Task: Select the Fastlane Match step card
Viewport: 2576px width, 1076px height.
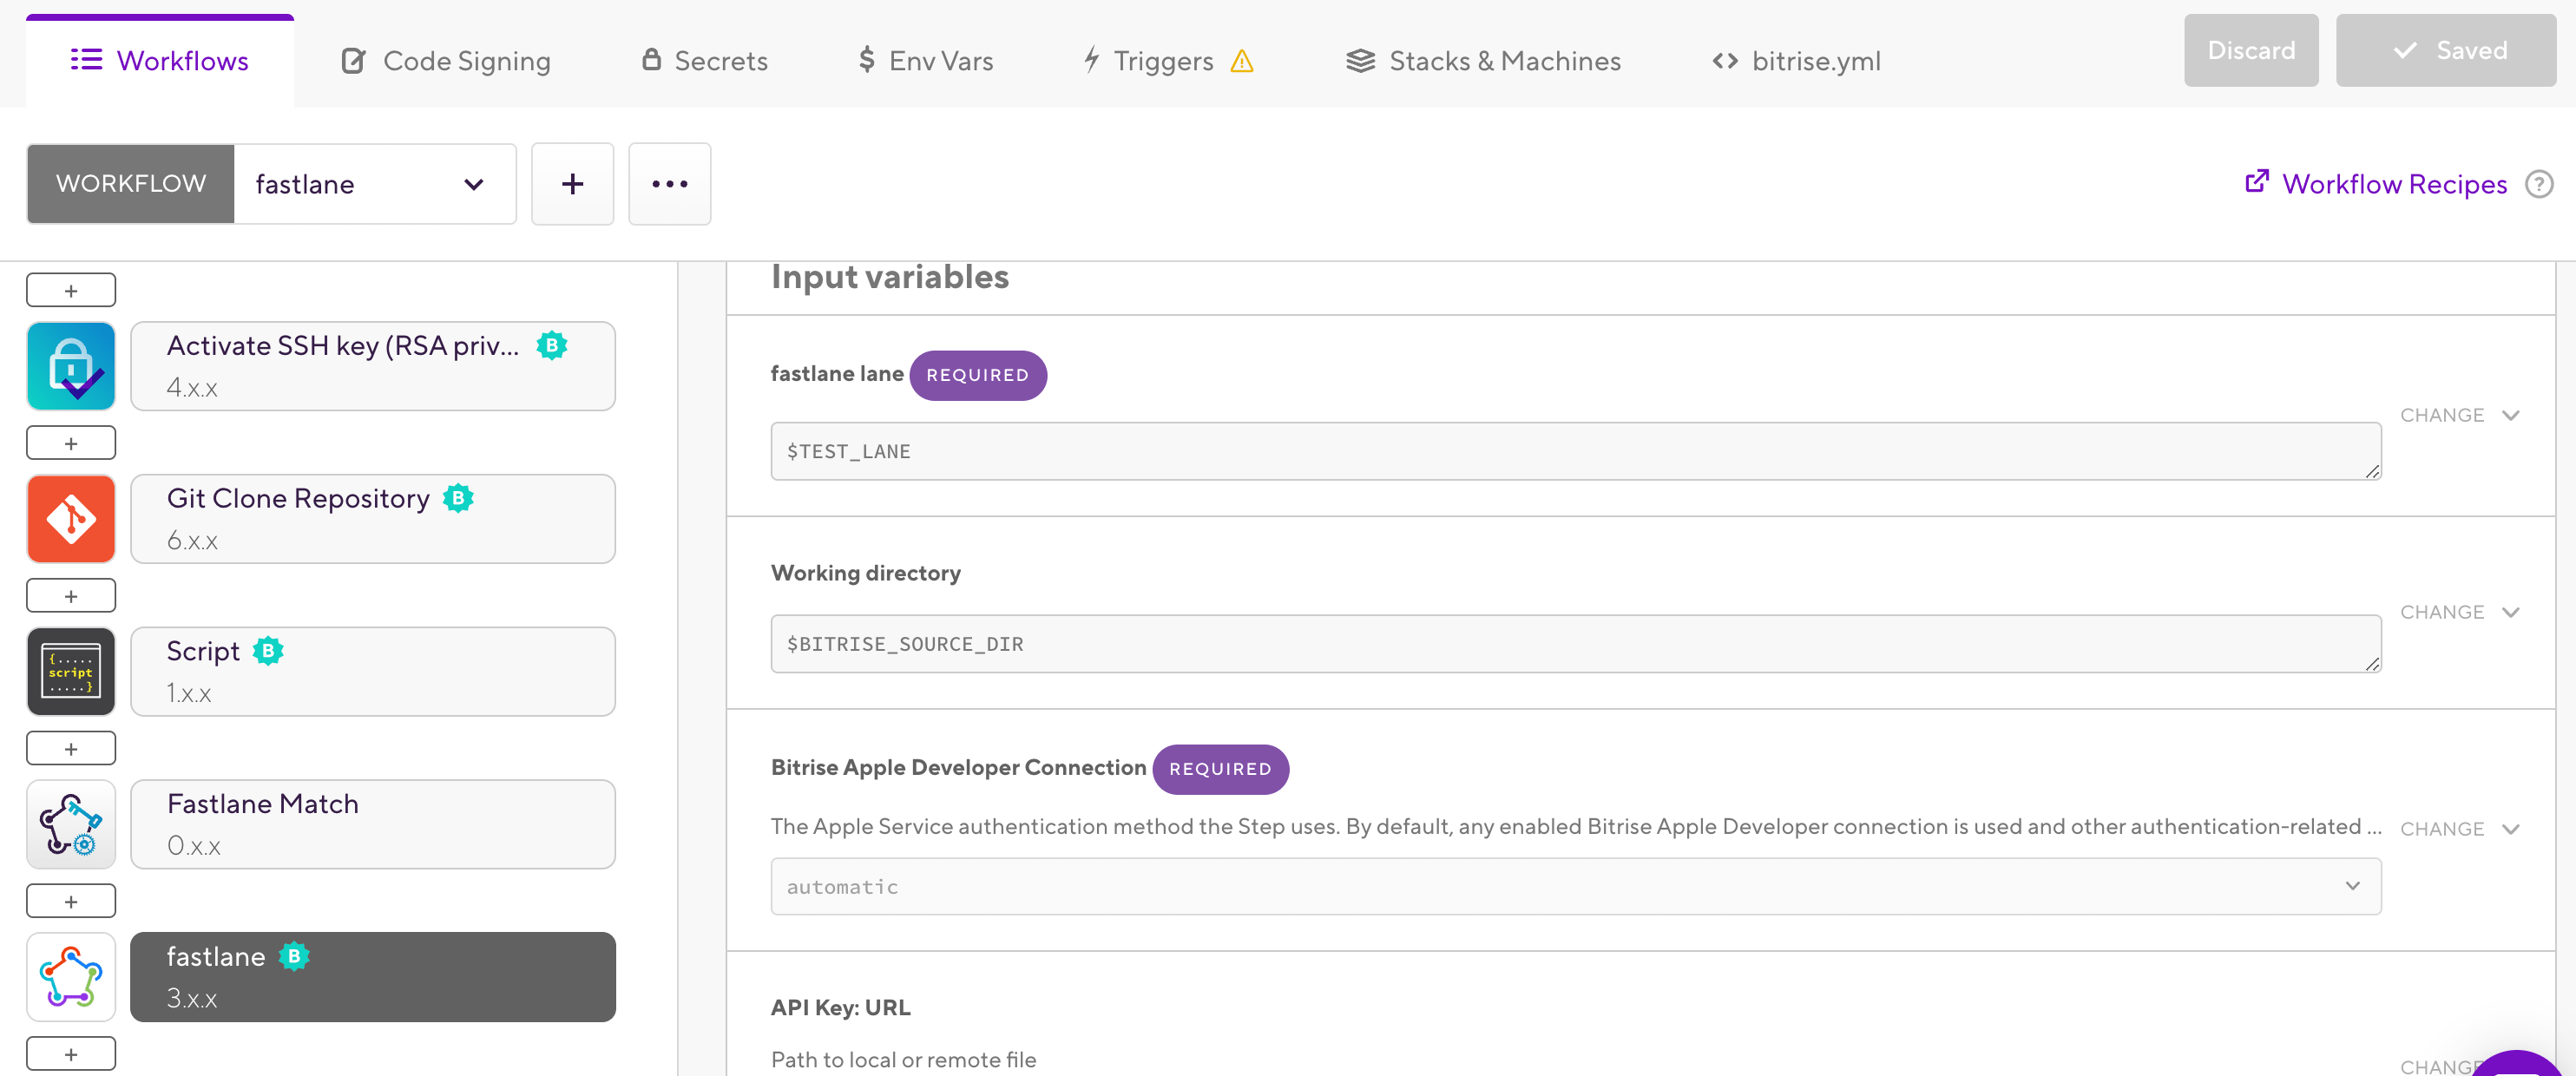Action: (x=373, y=825)
